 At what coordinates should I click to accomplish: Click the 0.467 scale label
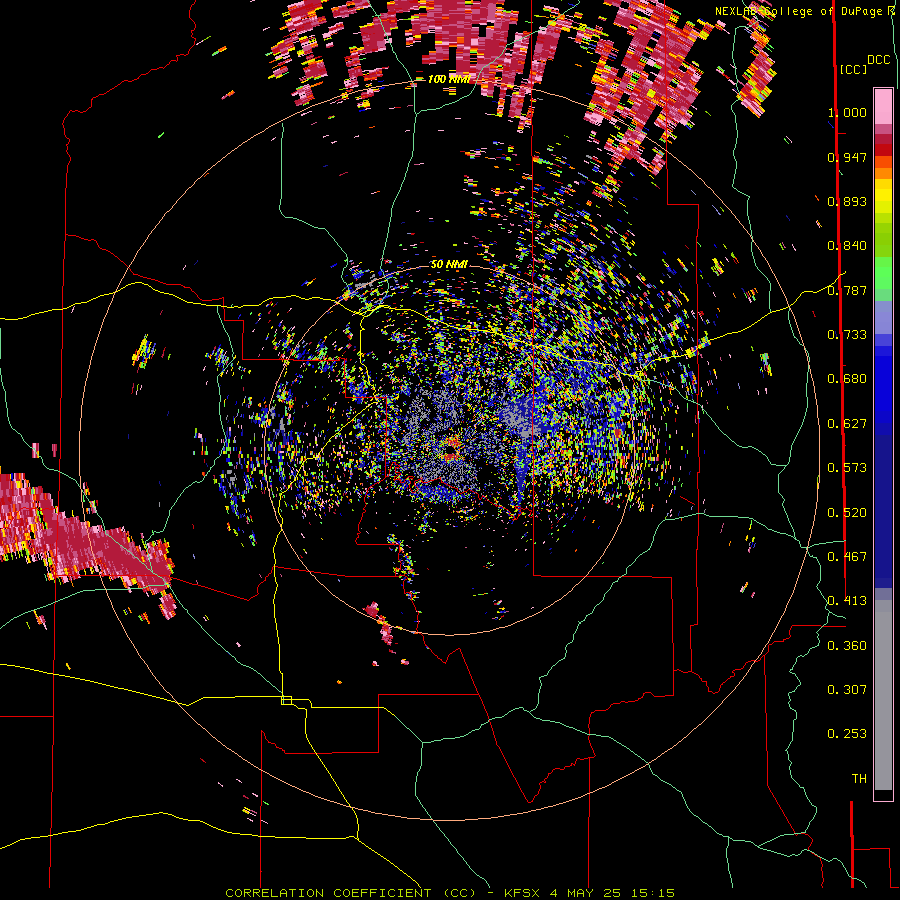pos(847,557)
